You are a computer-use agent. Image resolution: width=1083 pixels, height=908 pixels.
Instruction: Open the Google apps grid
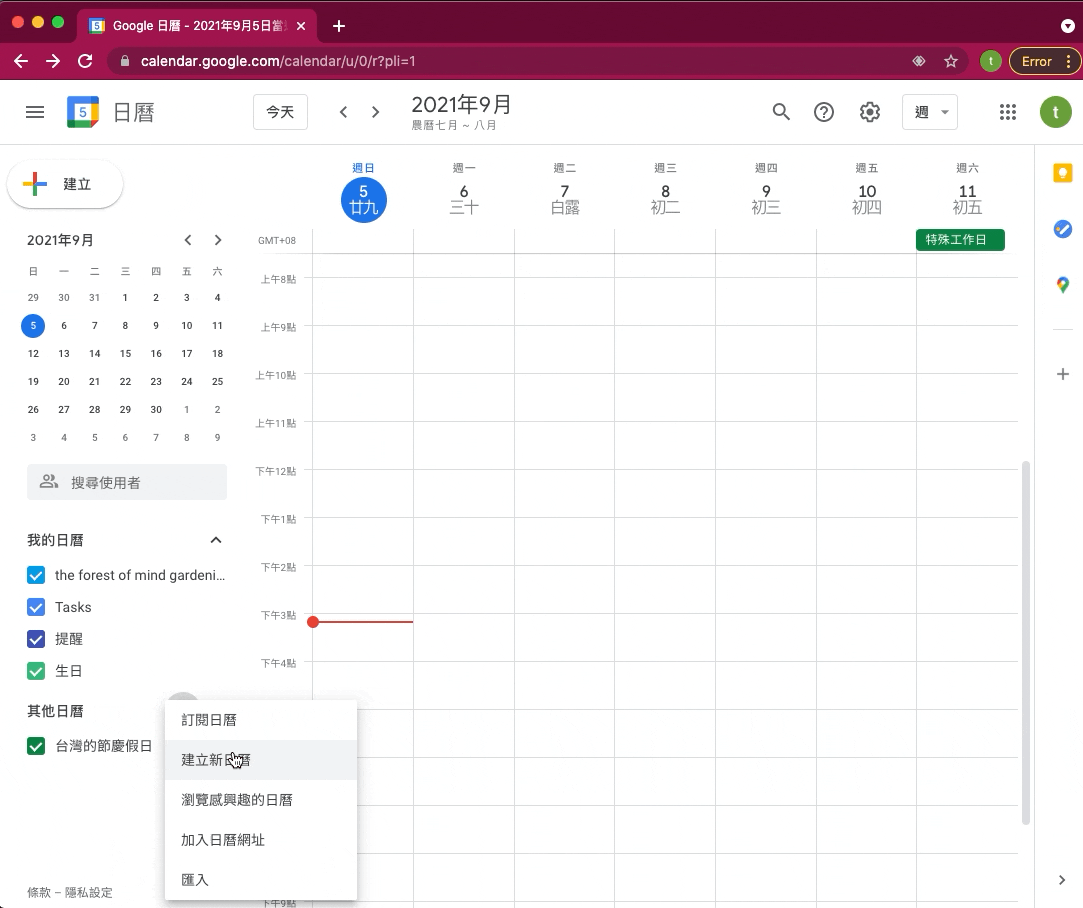pyautogui.click(x=1008, y=112)
